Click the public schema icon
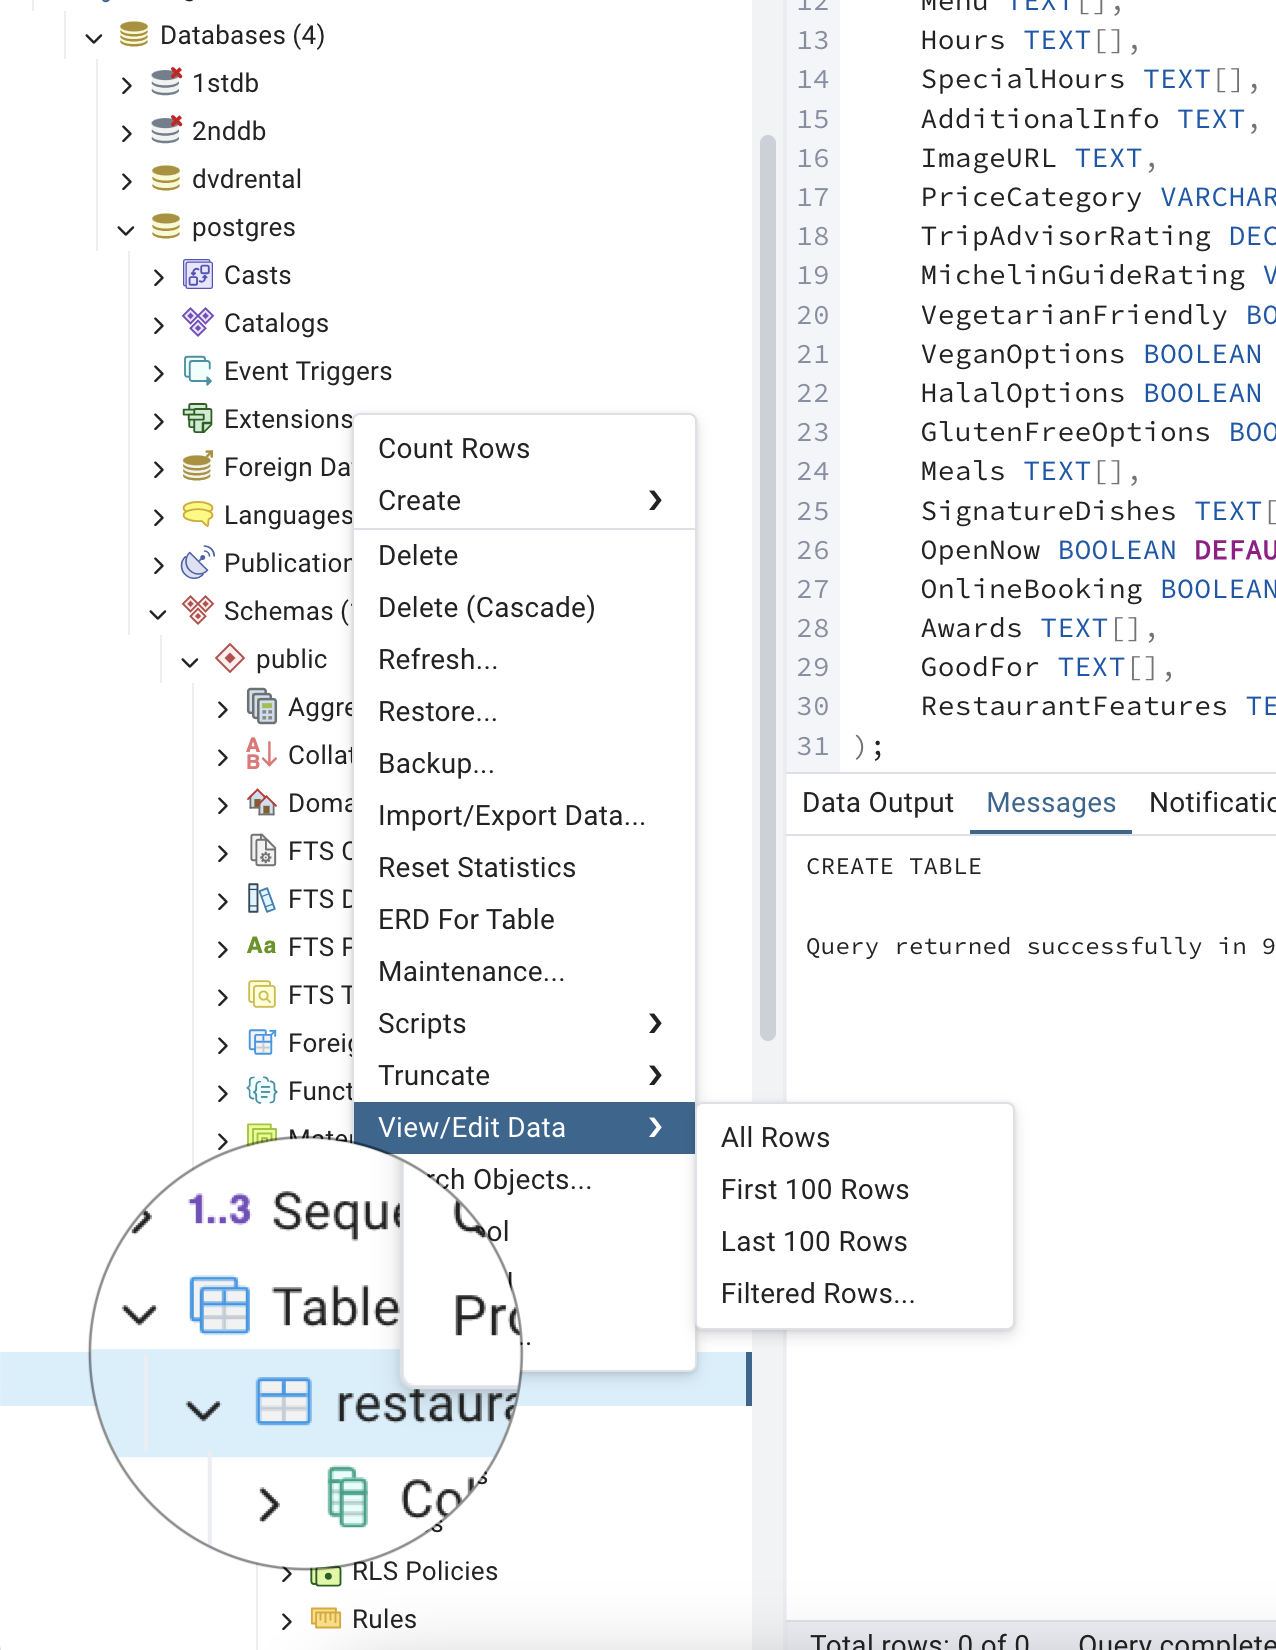Image resolution: width=1276 pixels, height=1650 pixels. click(230, 659)
